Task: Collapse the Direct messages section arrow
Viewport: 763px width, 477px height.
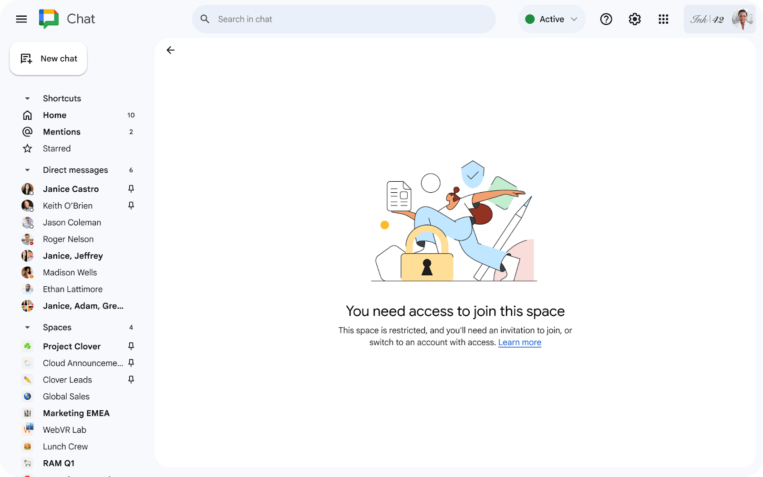Action: point(27,170)
